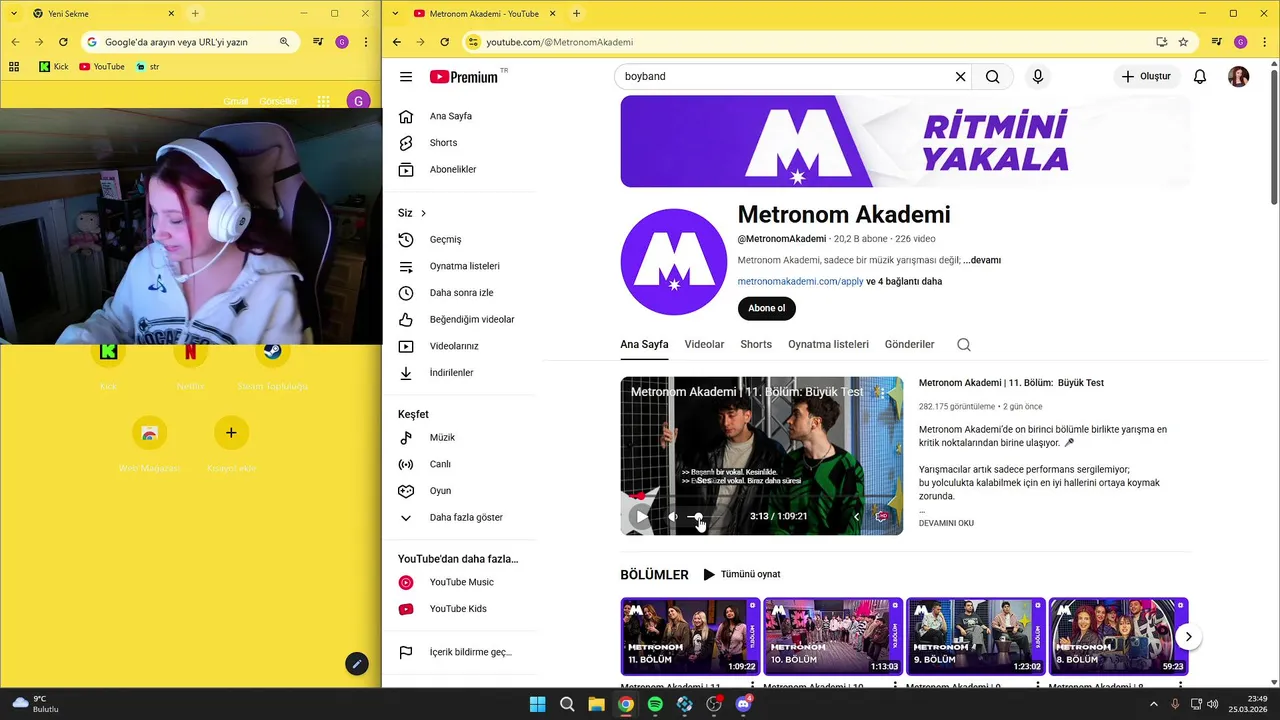
Task: Bookmark page with the star icon
Action: point(1183,42)
